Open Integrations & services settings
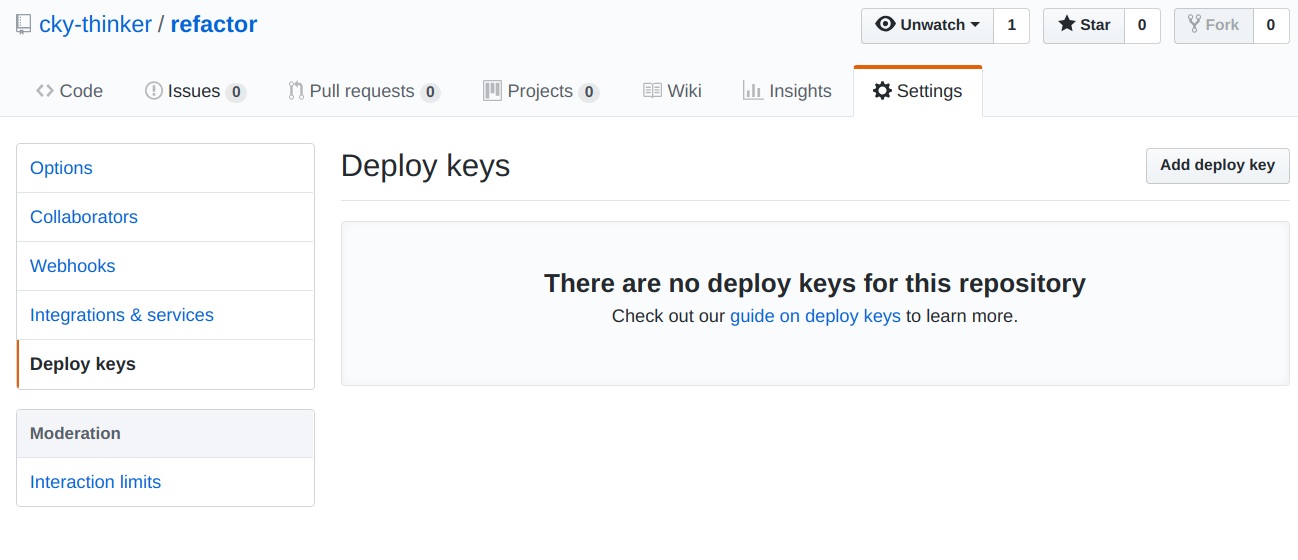The width and height of the screenshot is (1298, 560). coord(166,315)
